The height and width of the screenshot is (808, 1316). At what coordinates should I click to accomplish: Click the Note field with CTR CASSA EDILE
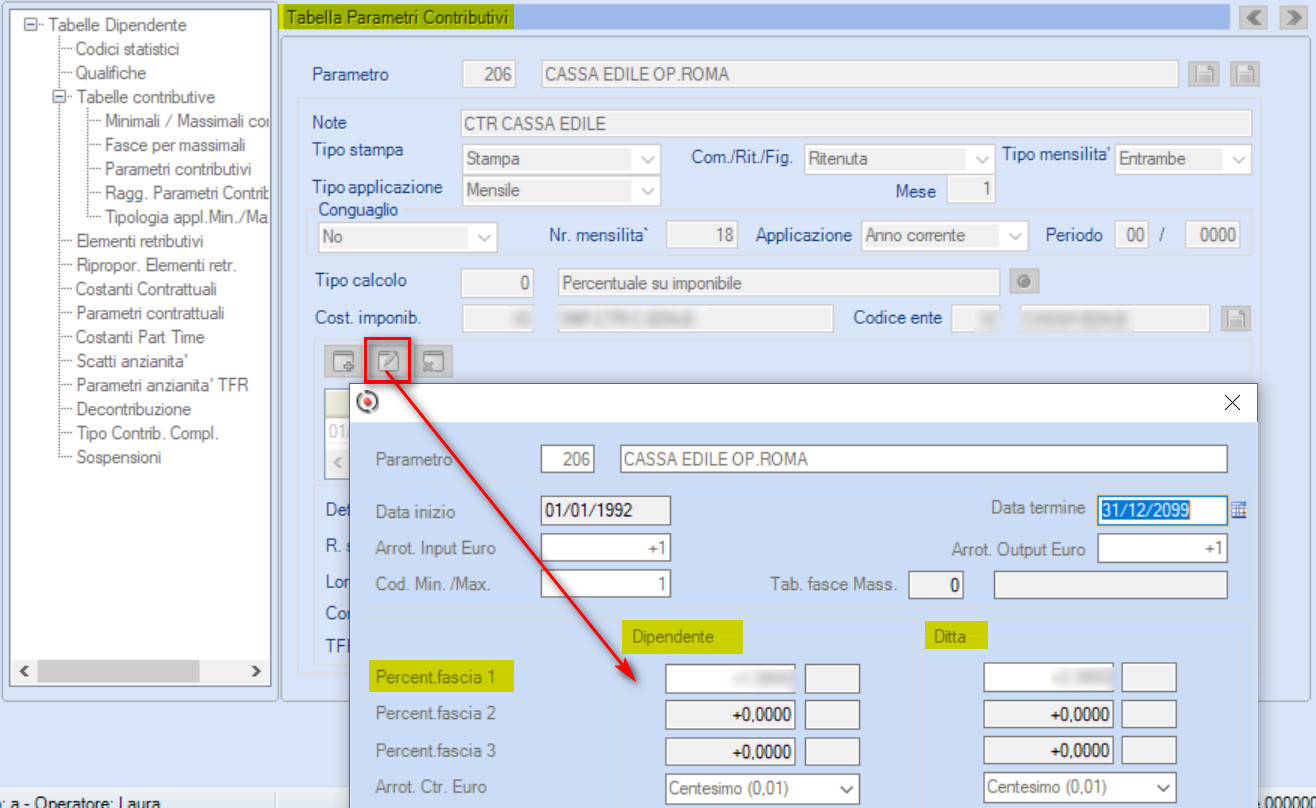tap(856, 123)
